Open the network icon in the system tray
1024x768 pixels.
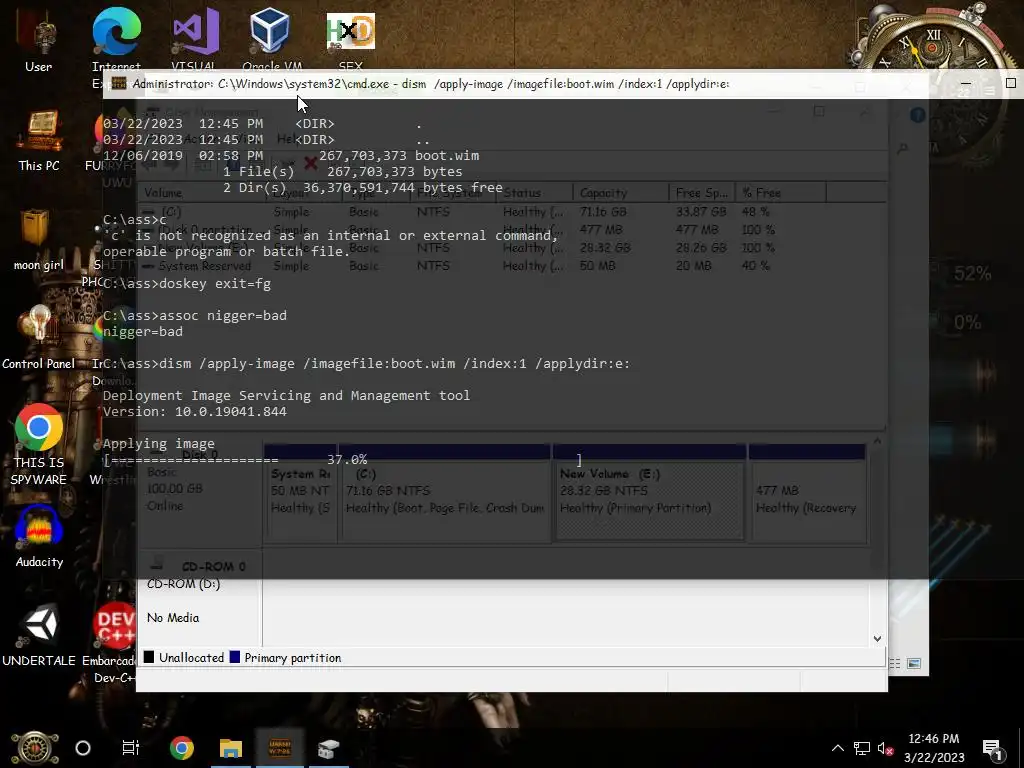click(x=862, y=748)
